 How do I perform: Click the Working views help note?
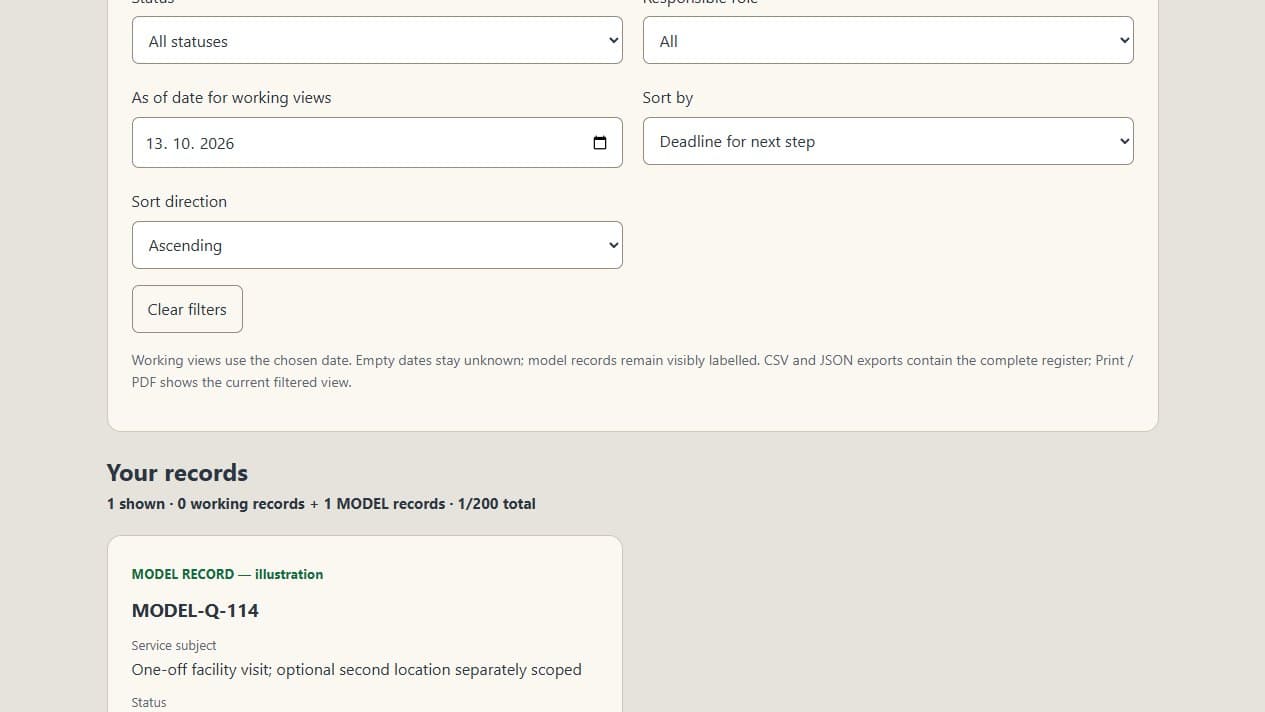pos(632,371)
